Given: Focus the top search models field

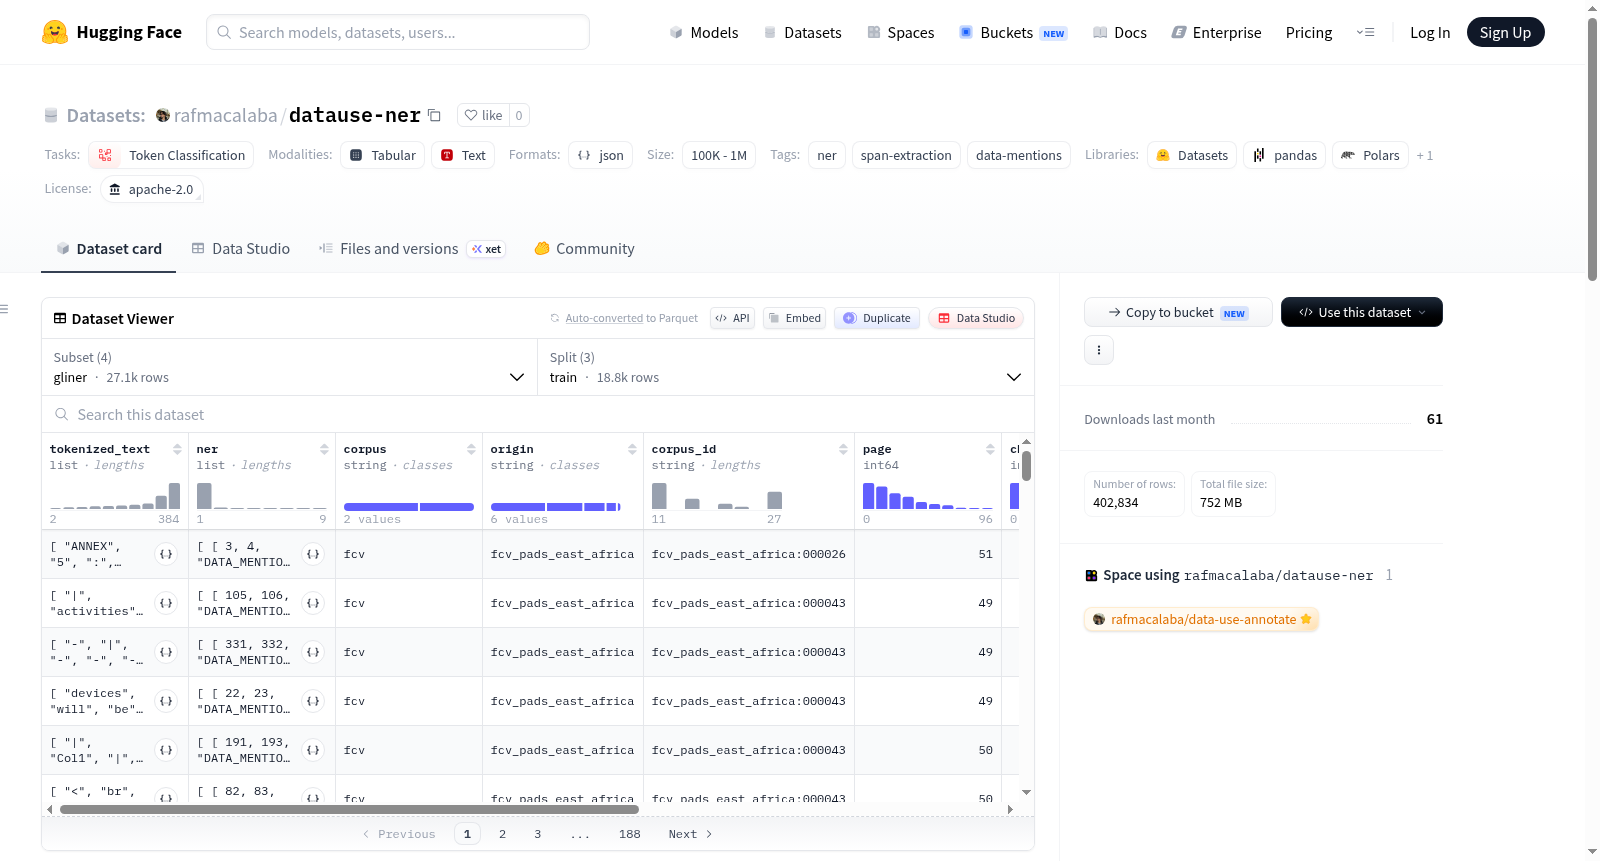Looking at the screenshot, I should [398, 32].
